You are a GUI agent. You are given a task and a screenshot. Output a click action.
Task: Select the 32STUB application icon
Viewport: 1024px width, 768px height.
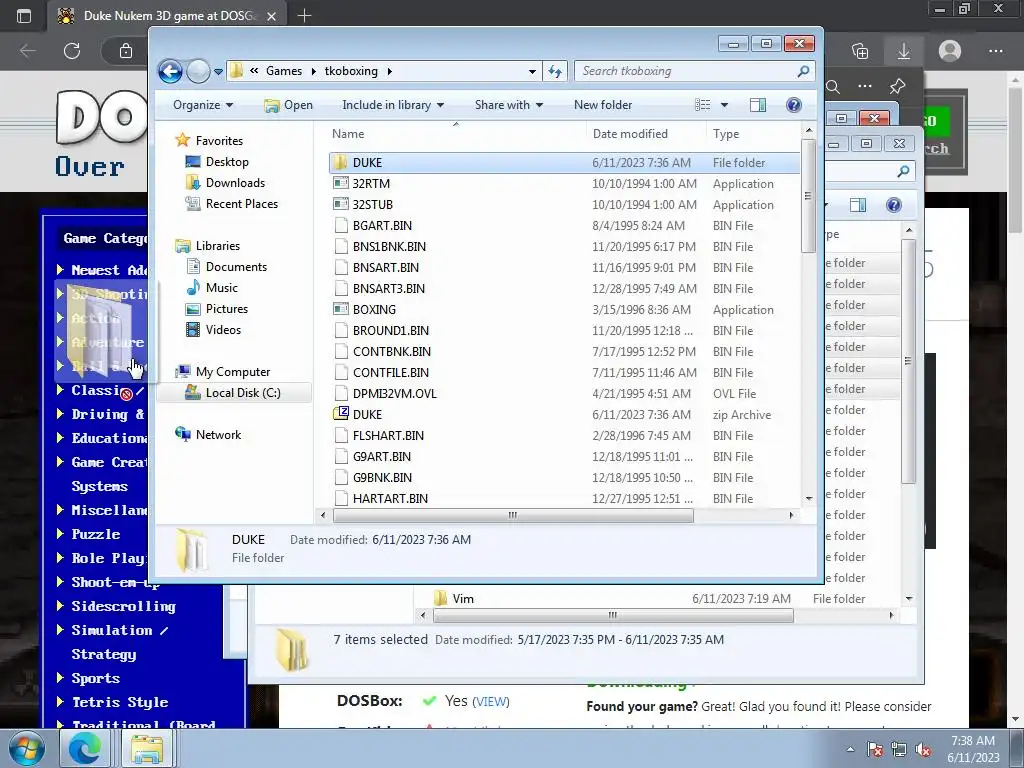[x=341, y=204]
